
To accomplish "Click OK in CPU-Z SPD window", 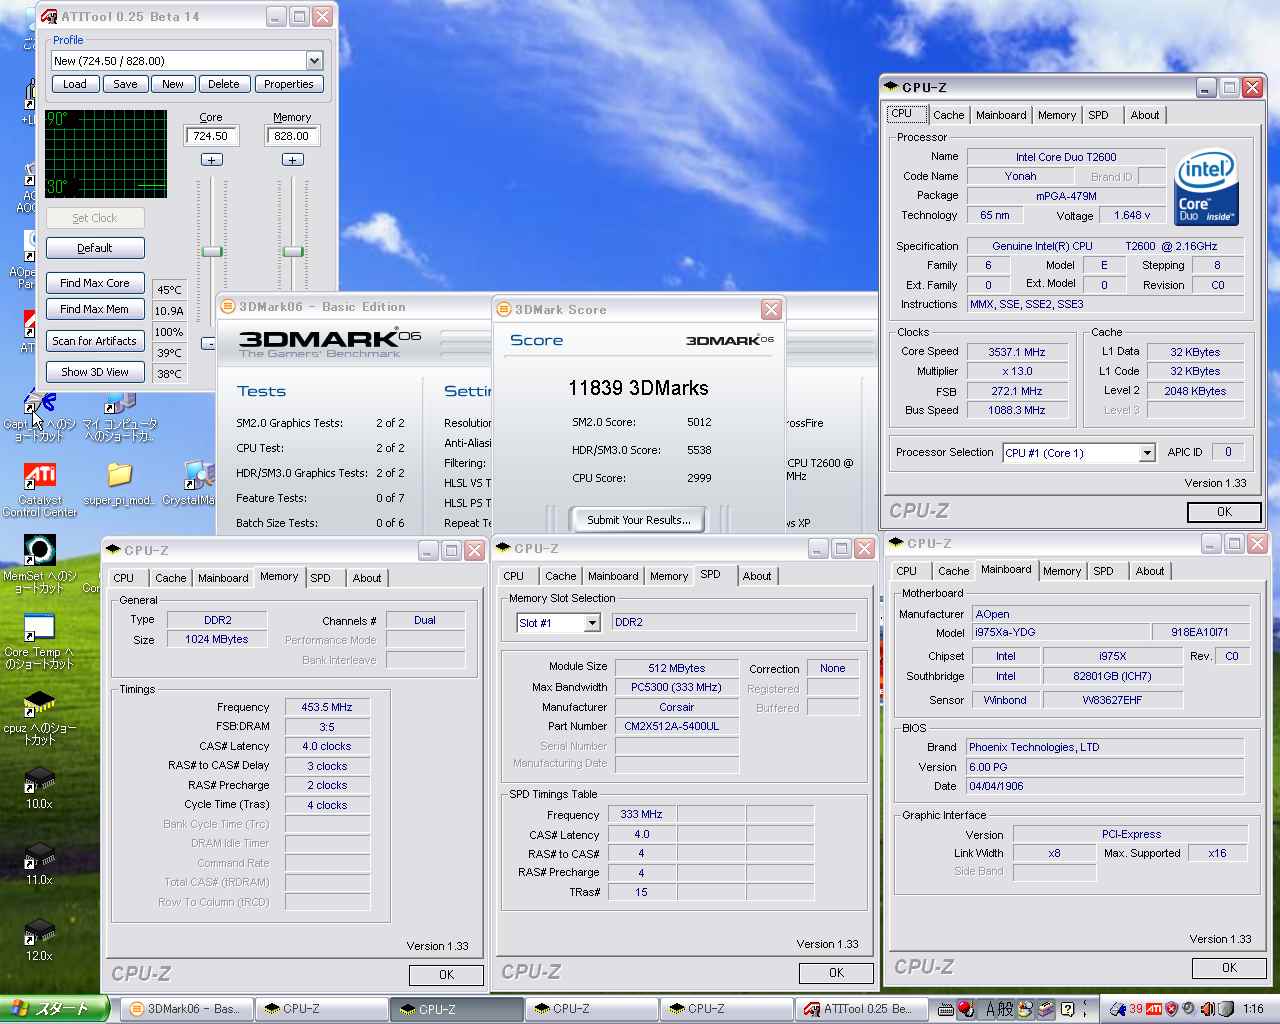I will (x=836, y=973).
